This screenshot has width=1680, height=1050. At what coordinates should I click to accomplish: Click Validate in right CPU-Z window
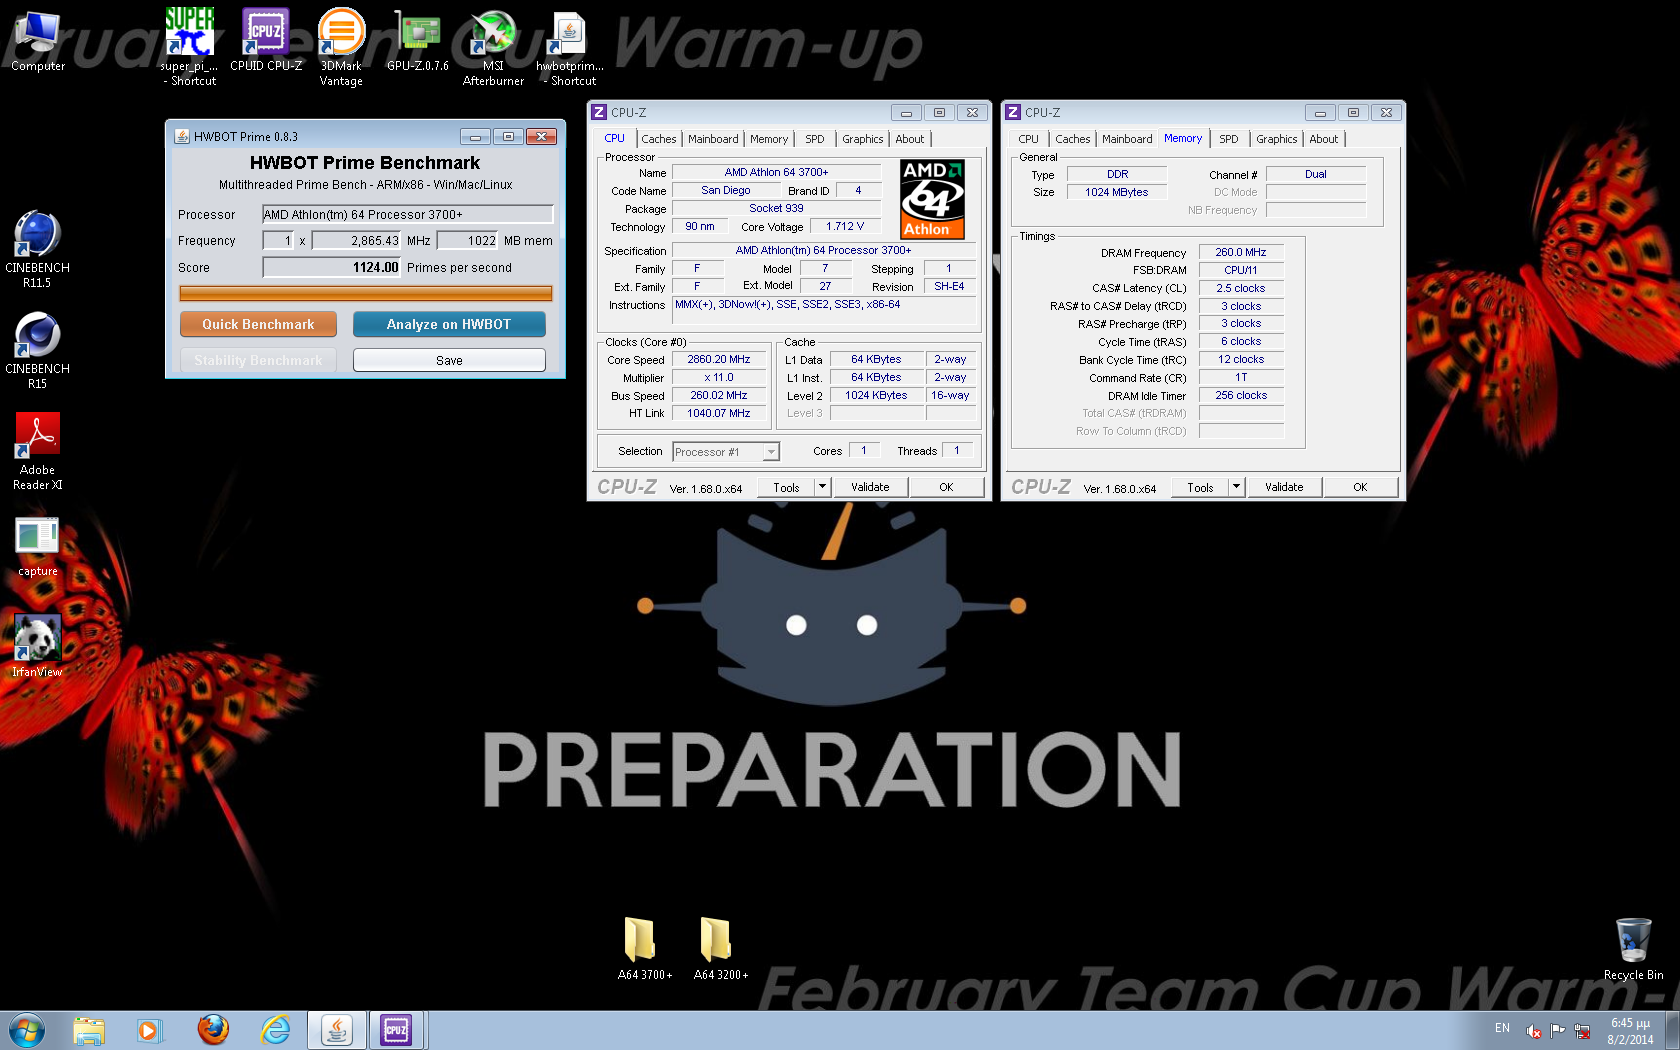pyautogui.click(x=1284, y=487)
